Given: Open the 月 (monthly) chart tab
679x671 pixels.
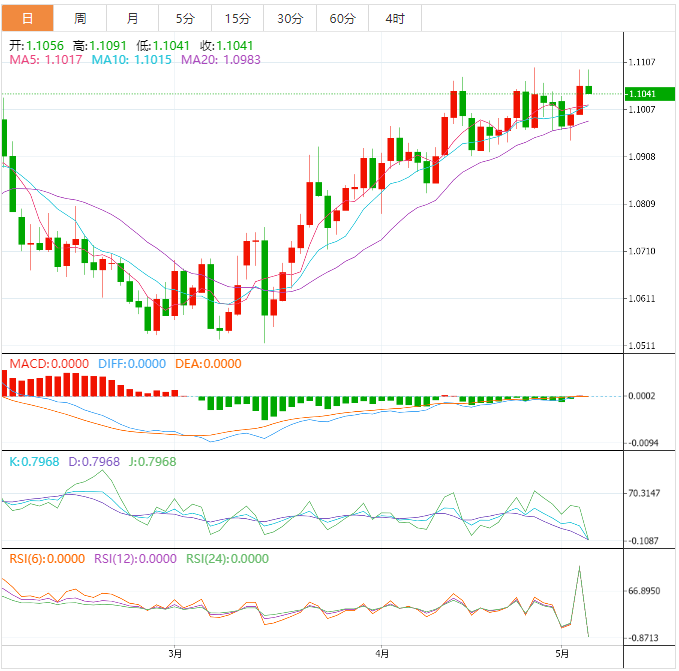Looking at the screenshot, I should coord(133,18).
